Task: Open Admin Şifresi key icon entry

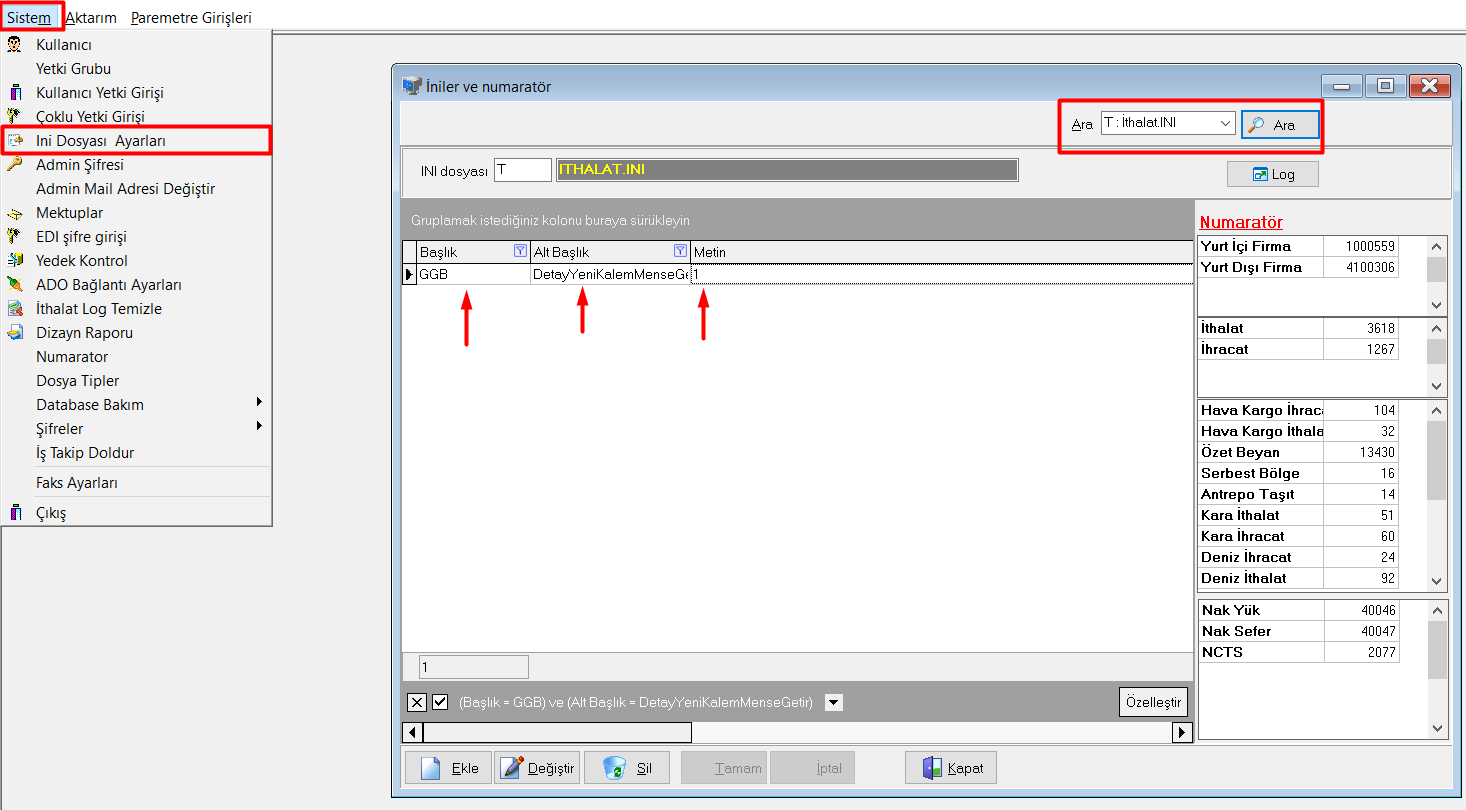Action: coord(15,165)
